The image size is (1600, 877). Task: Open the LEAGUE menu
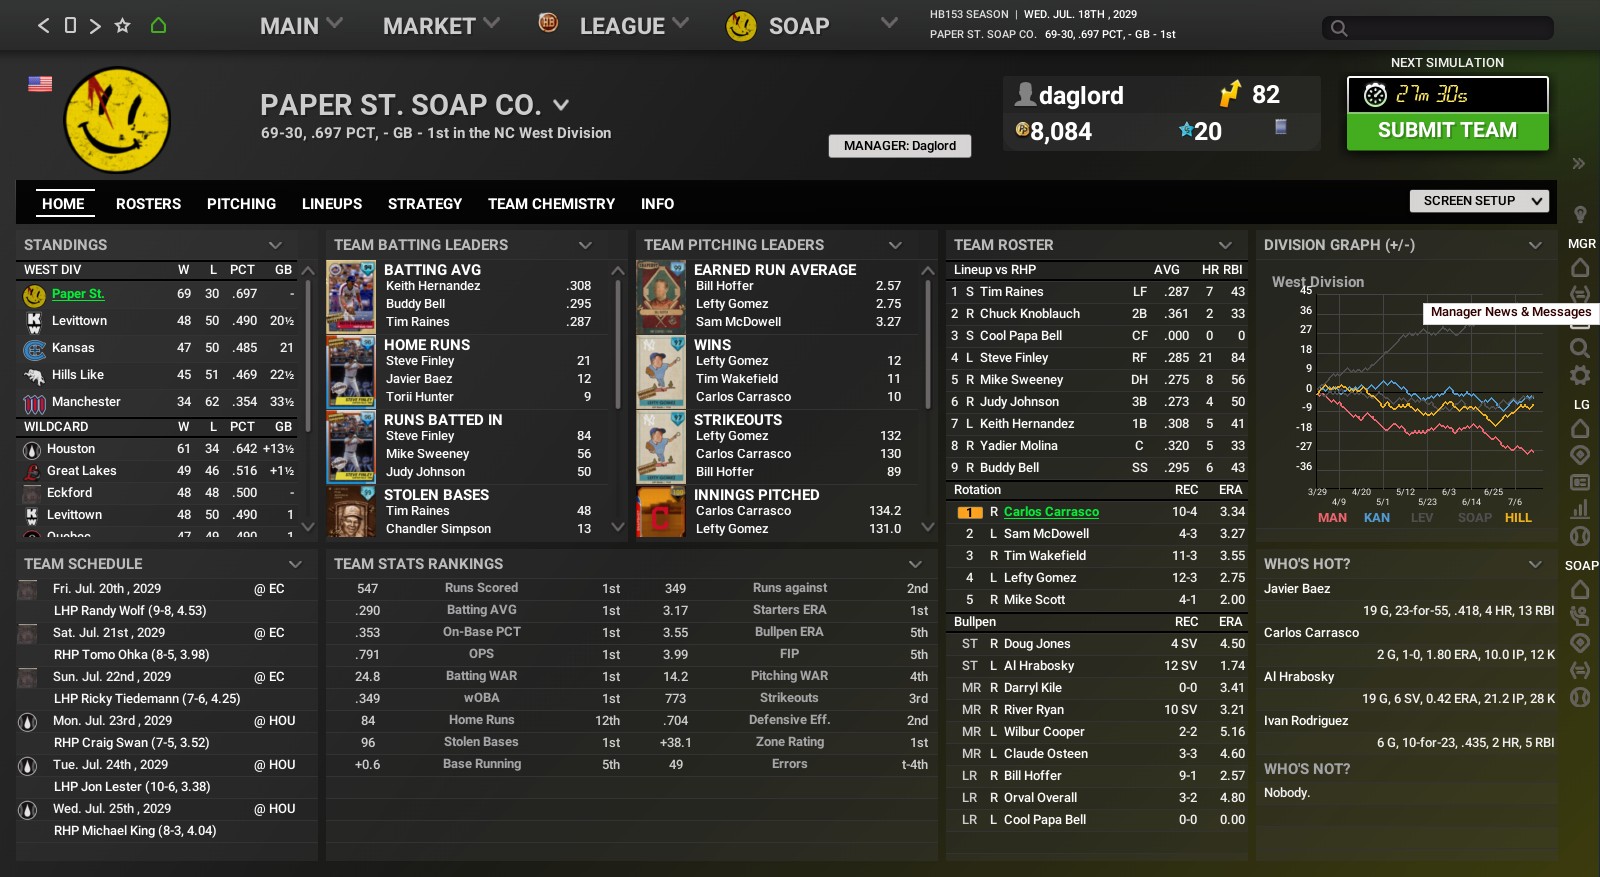coord(634,26)
